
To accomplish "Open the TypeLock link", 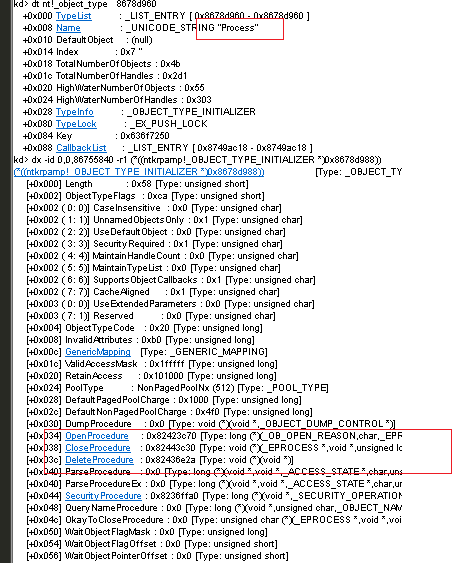I will [76, 124].
